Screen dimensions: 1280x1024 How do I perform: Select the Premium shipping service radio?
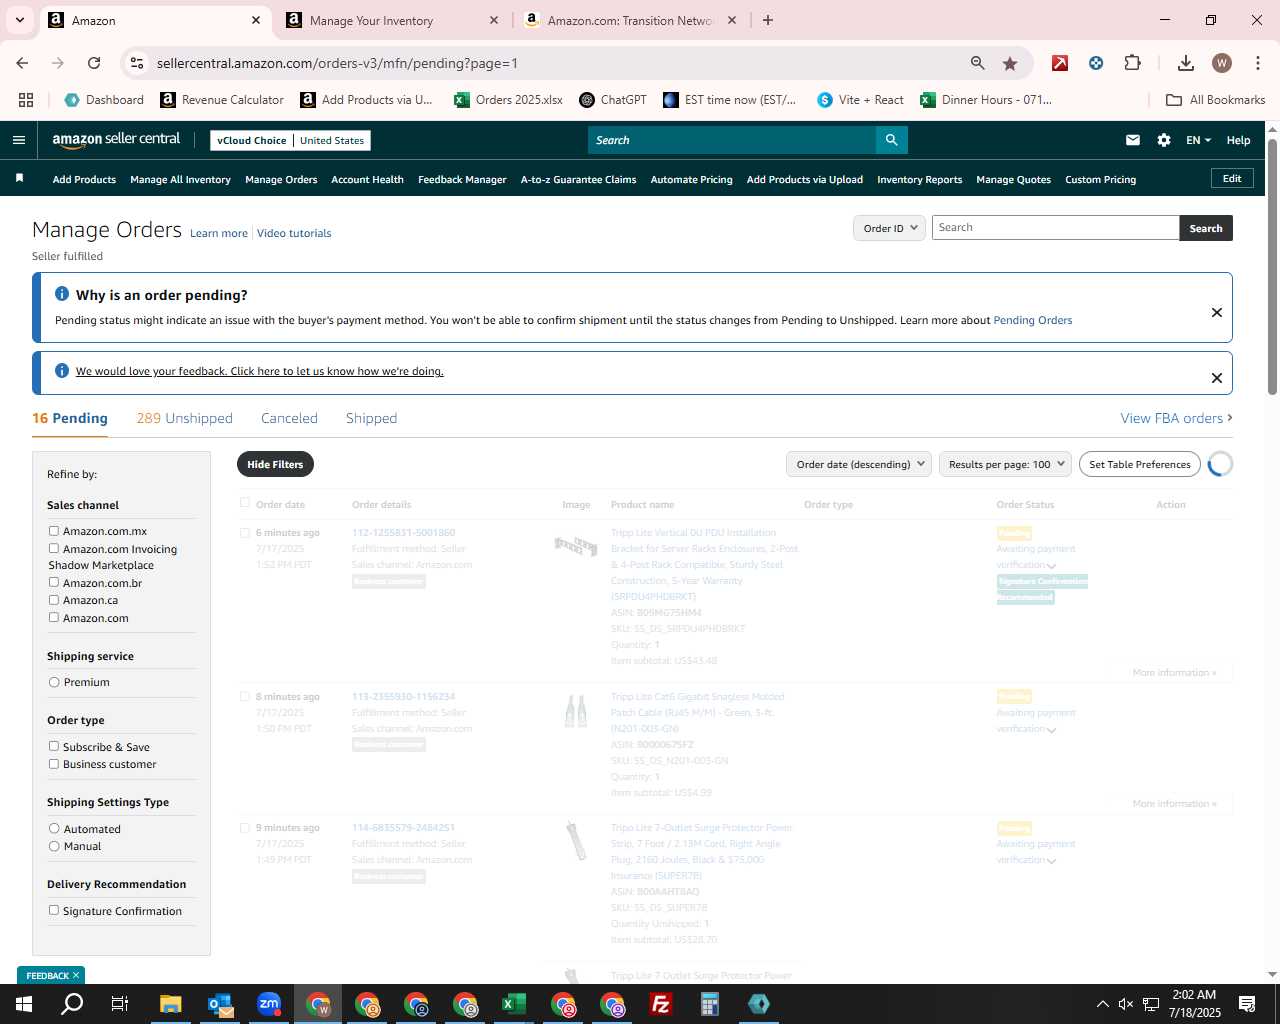54,682
